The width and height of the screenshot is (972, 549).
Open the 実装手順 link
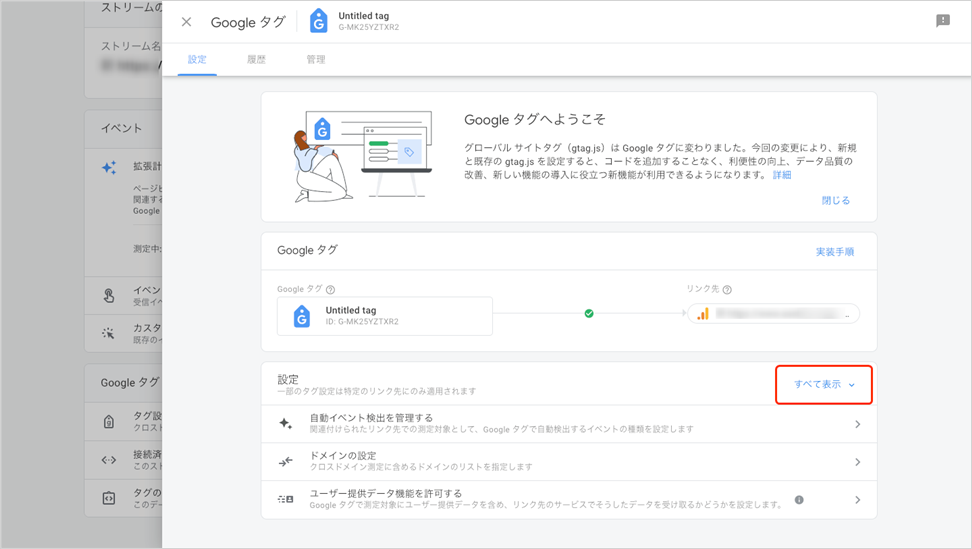pos(834,252)
